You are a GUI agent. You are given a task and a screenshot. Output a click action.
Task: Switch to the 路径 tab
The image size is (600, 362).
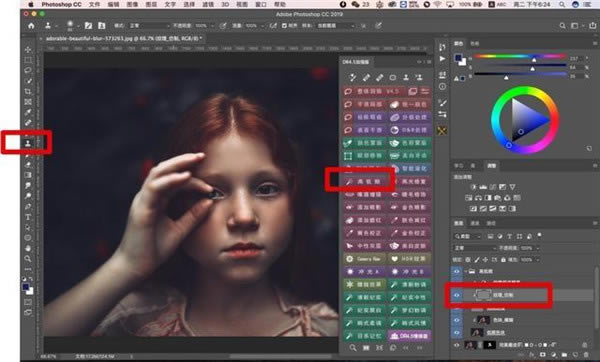(491, 223)
